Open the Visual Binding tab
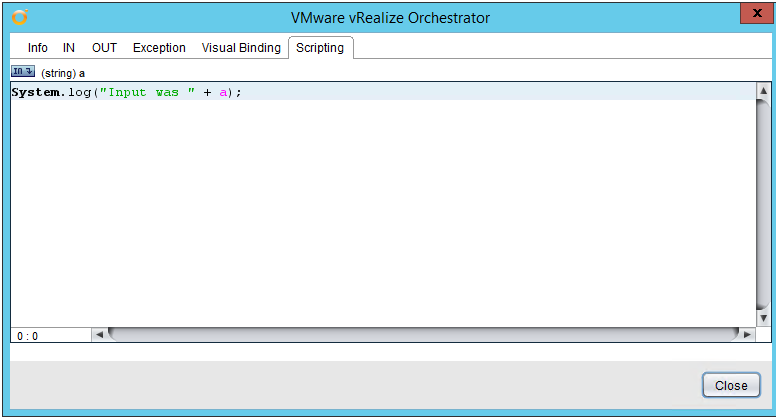776x420 pixels. coord(241,47)
